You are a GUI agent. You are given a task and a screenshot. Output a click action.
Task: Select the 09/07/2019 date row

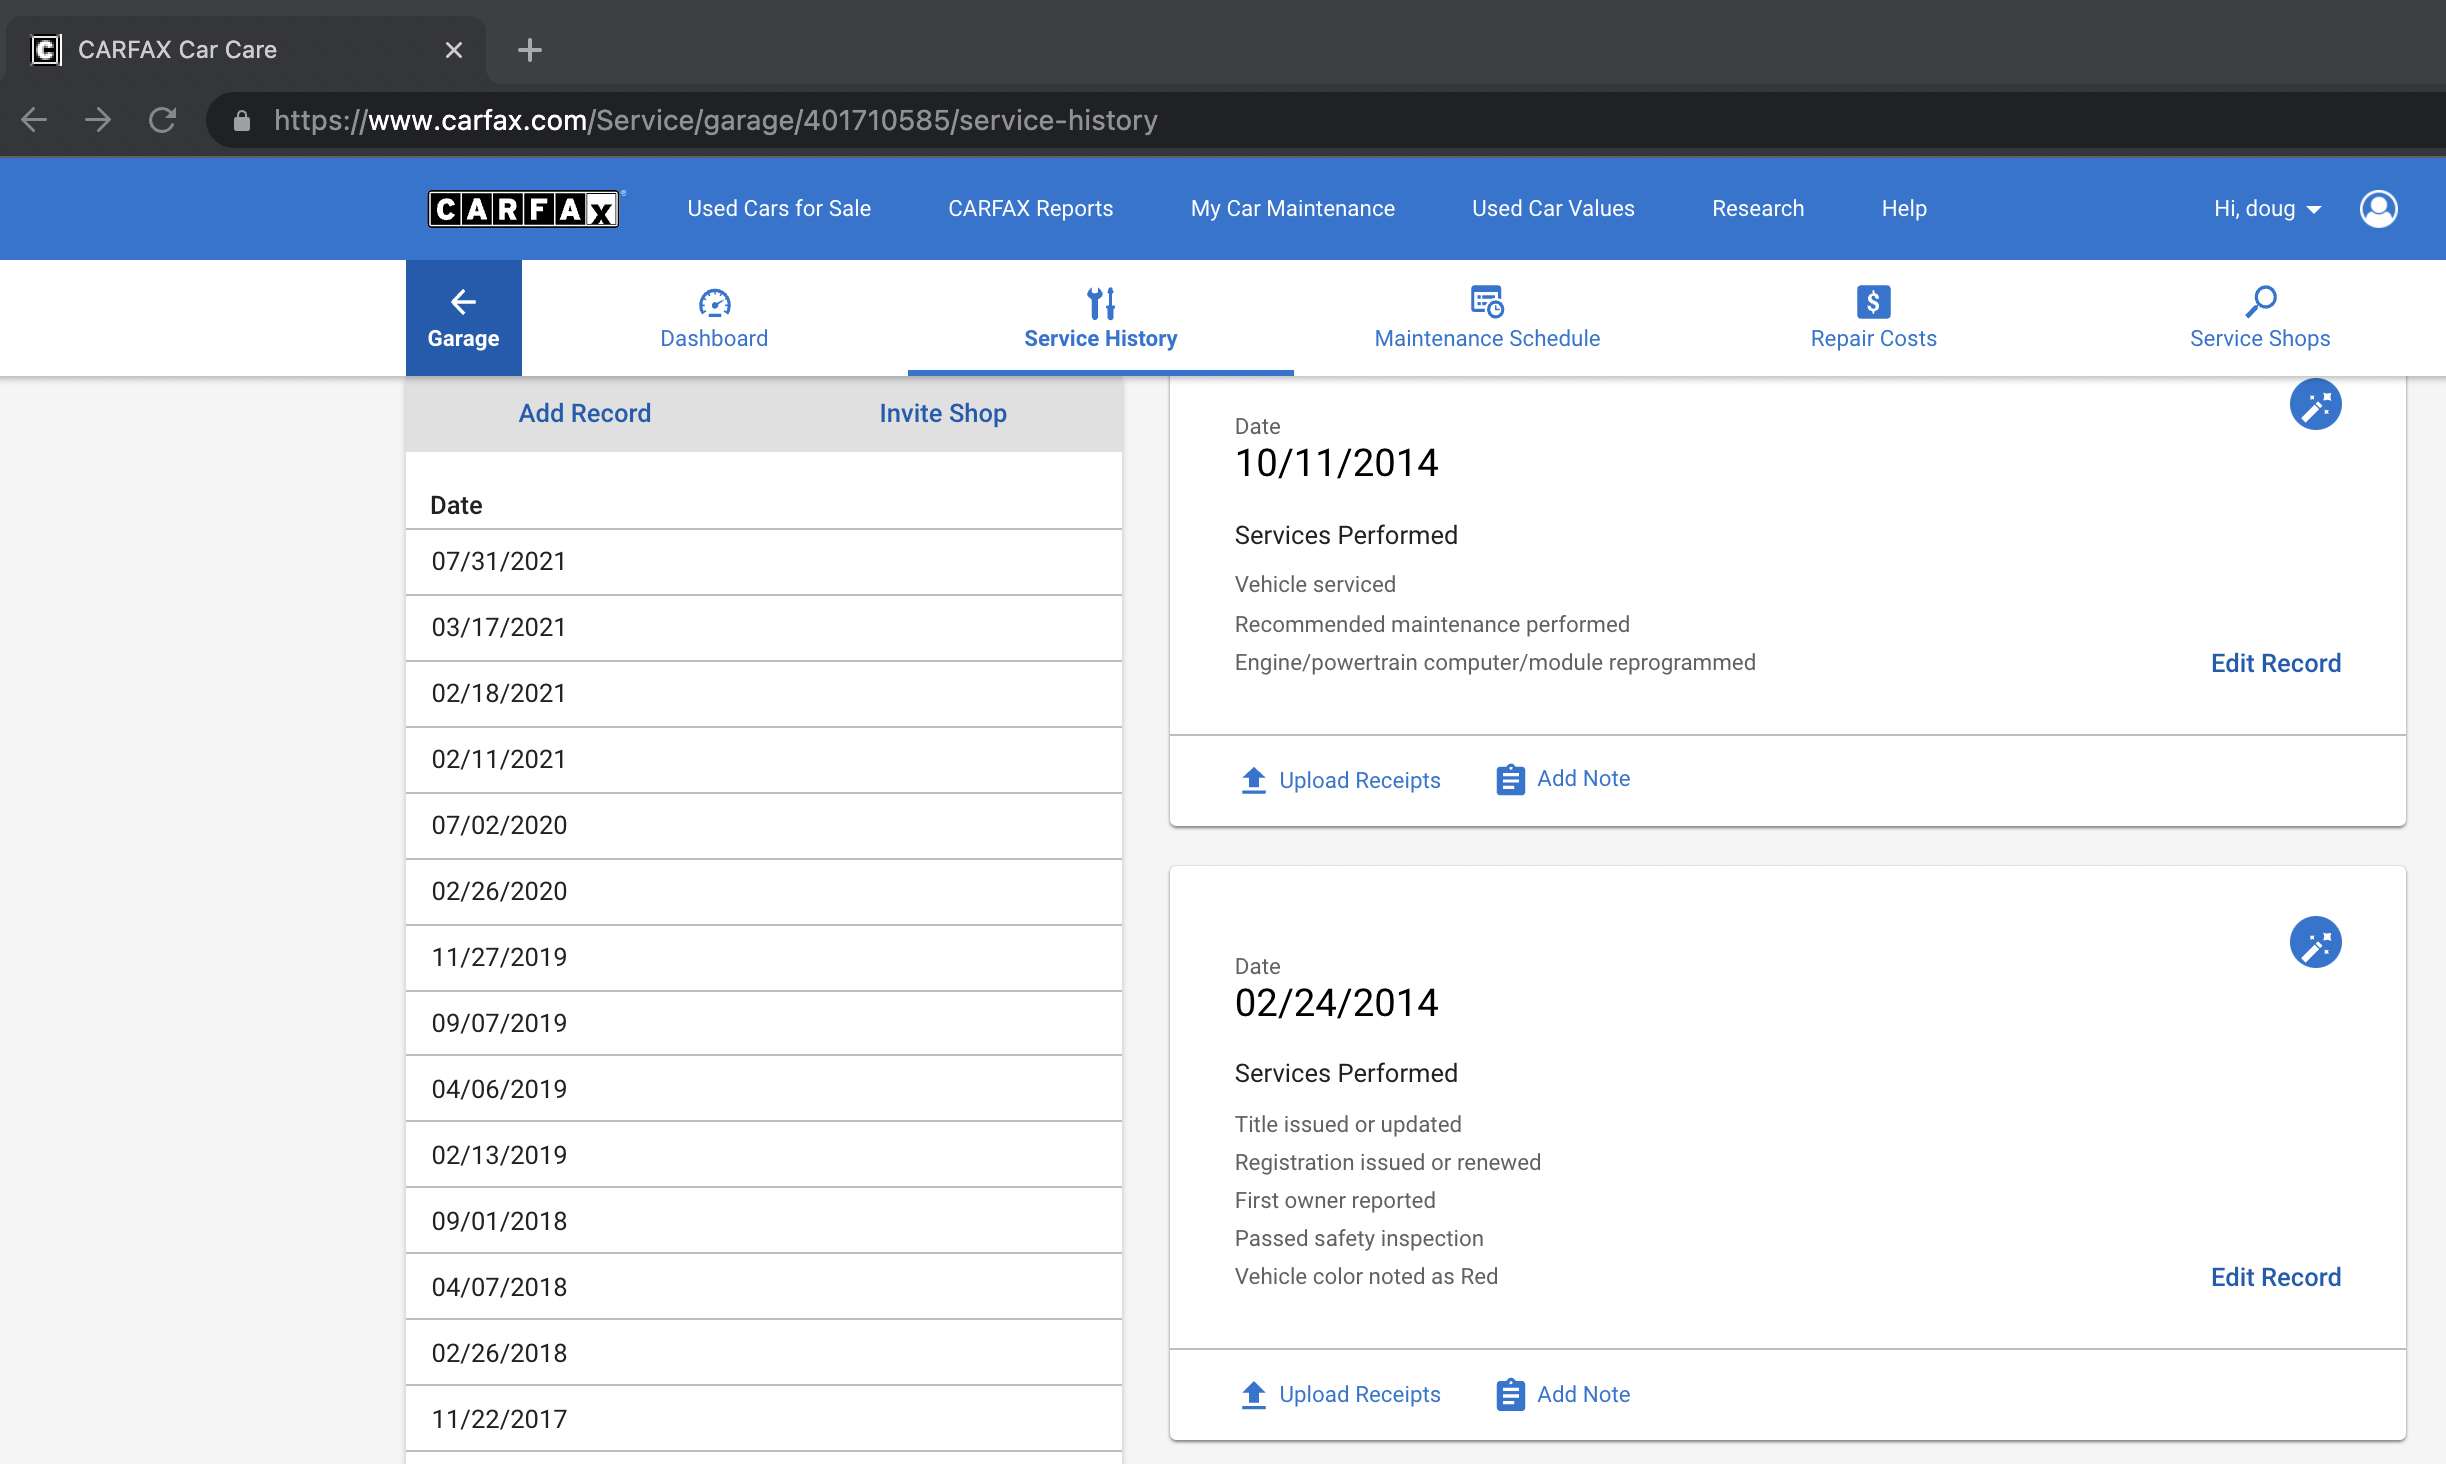coord(764,1024)
